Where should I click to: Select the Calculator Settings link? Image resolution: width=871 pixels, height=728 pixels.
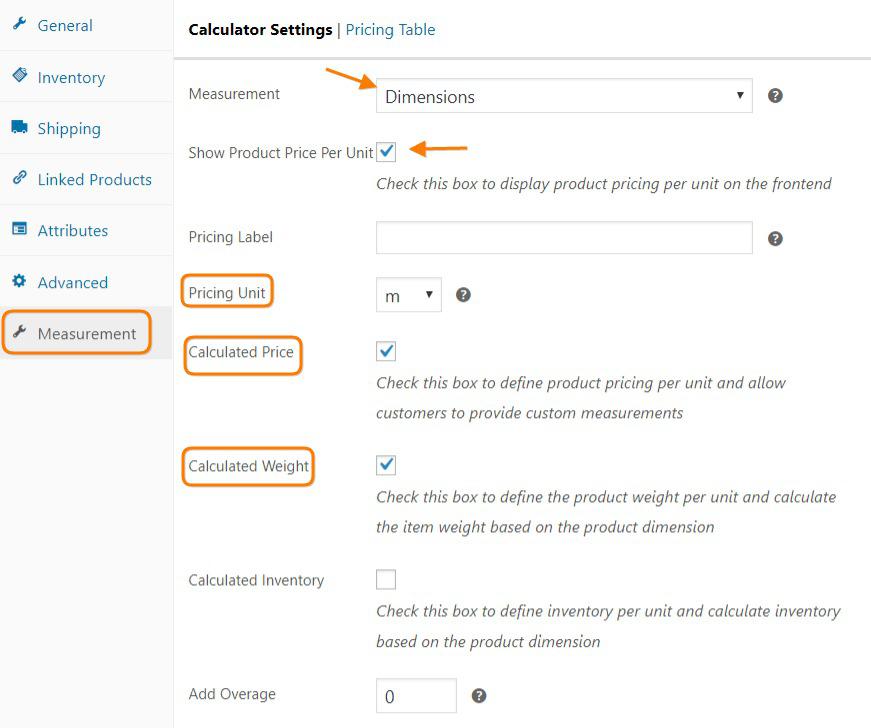click(260, 29)
